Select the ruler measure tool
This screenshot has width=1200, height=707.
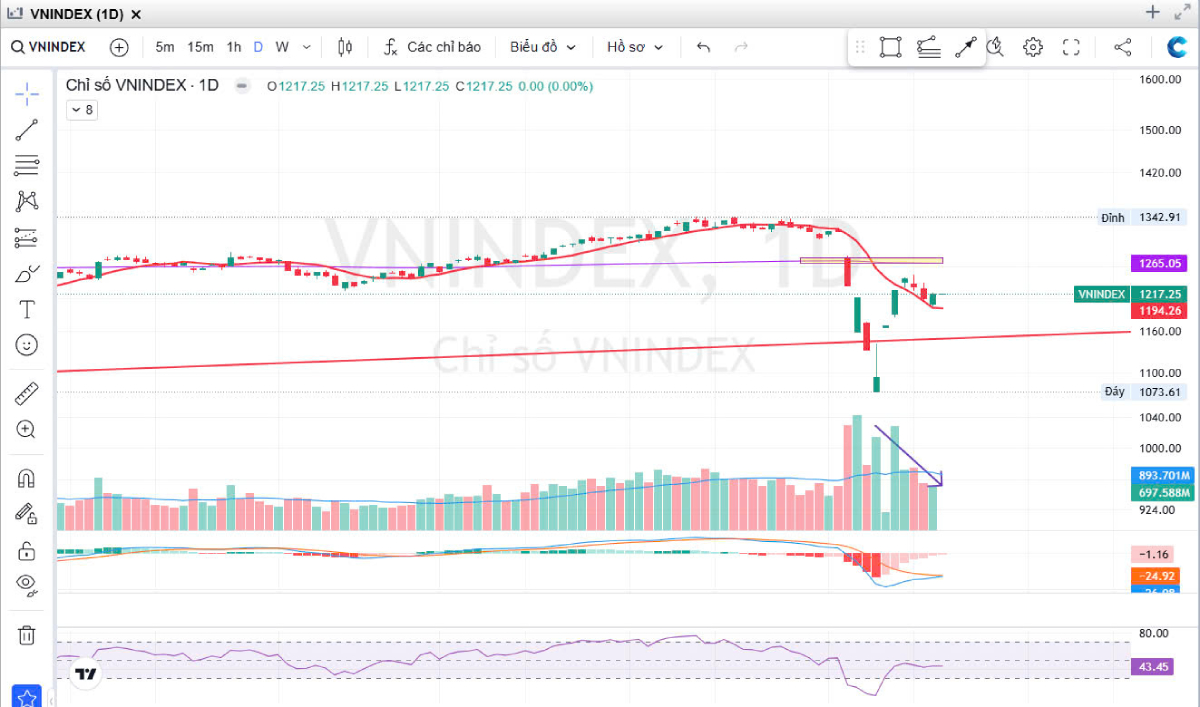coord(27,394)
